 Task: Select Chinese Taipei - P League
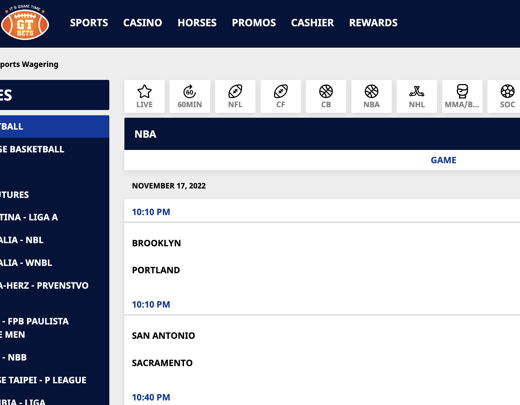(54, 380)
